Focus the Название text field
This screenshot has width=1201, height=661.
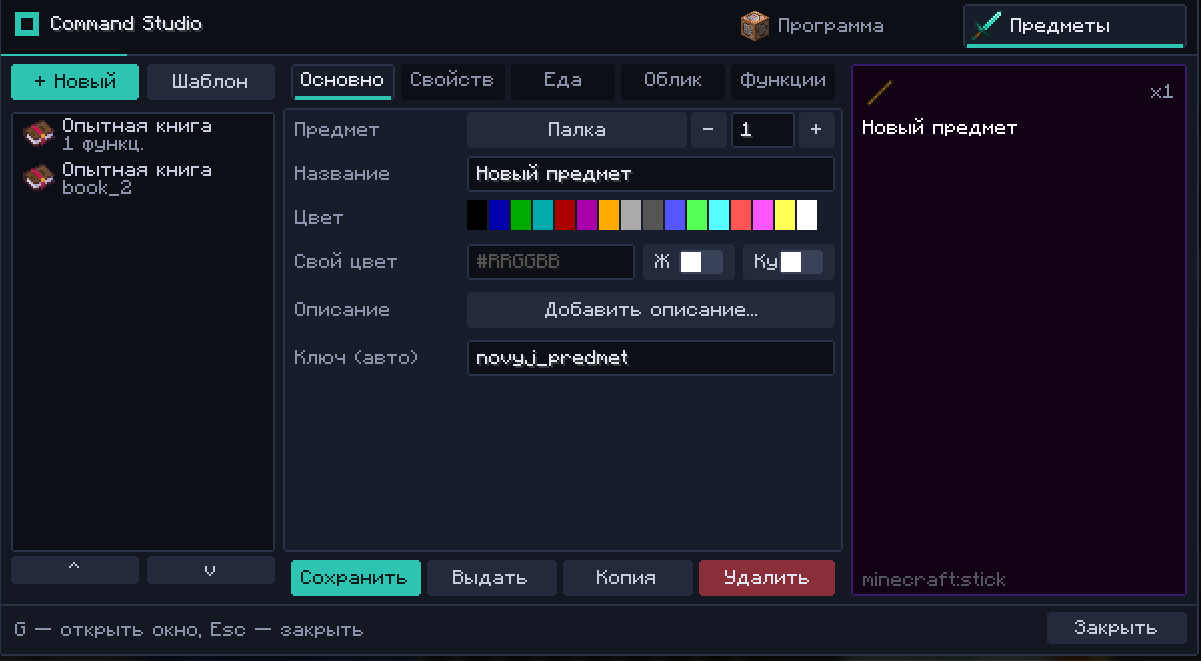(651, 174)
